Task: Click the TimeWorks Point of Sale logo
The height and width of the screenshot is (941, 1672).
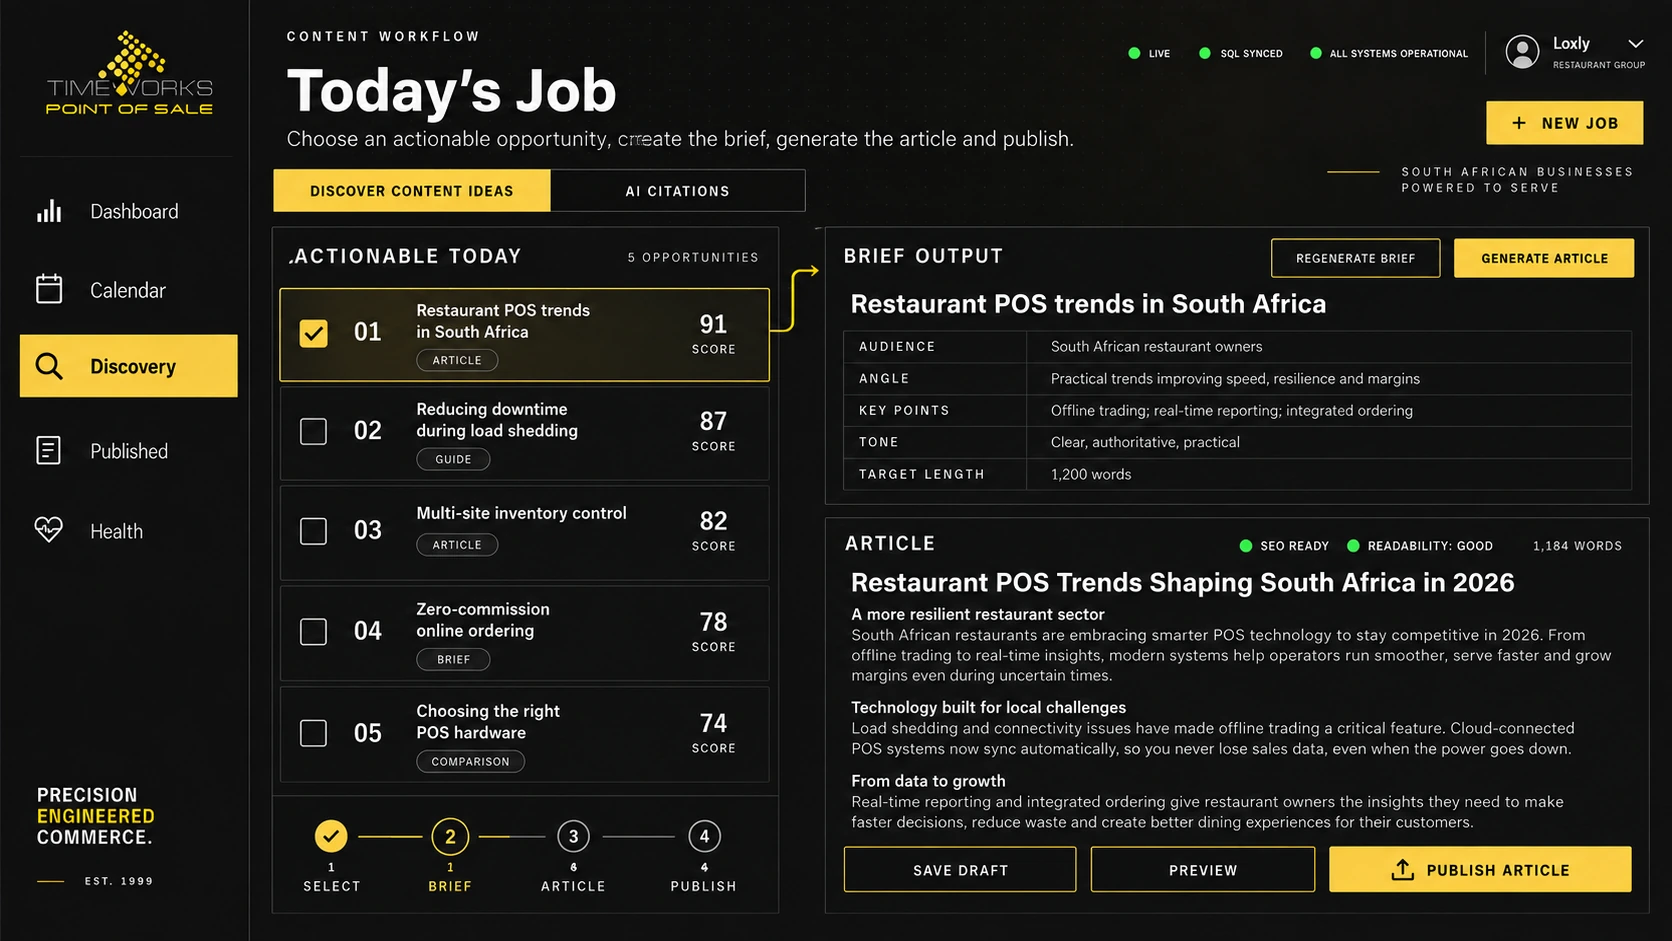Action: (130, 73)
